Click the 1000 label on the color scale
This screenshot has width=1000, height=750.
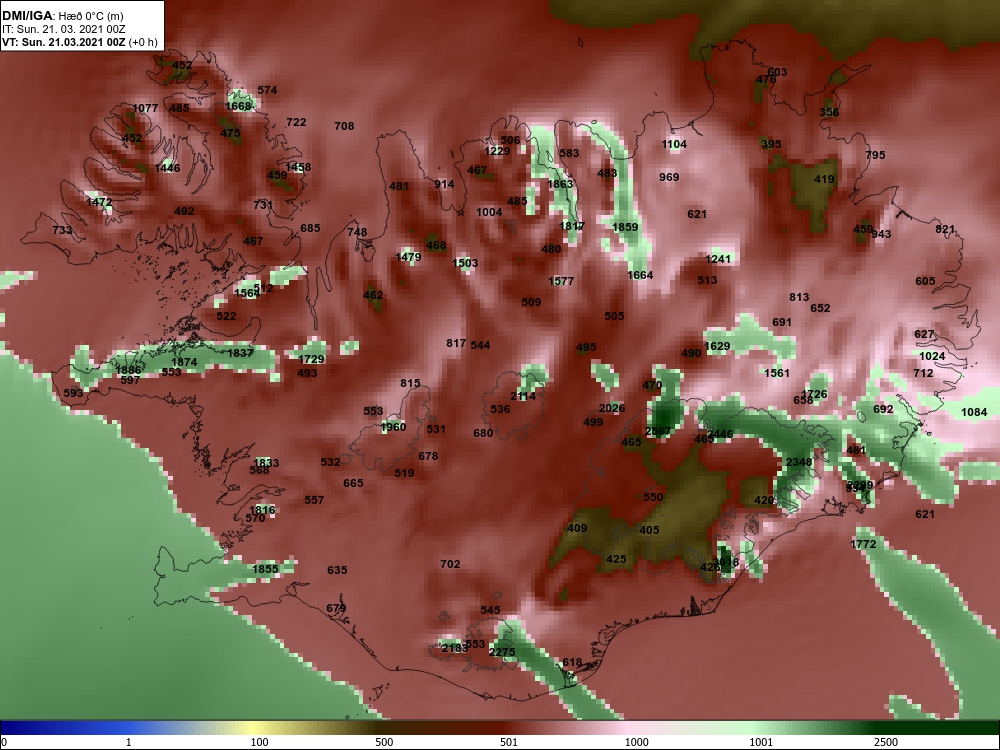[x=636, y=742]
